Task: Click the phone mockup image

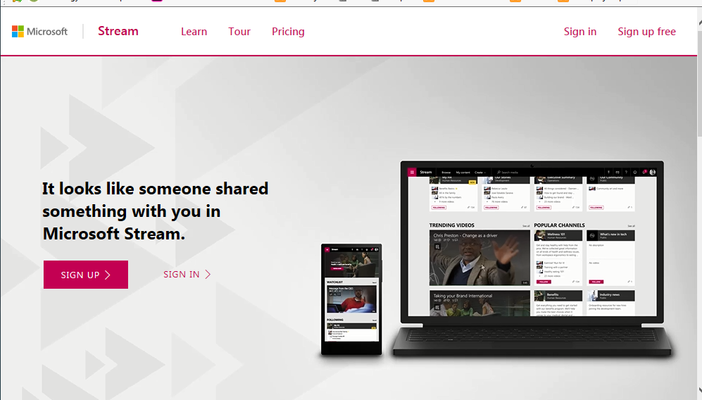Action: point(351,299)
